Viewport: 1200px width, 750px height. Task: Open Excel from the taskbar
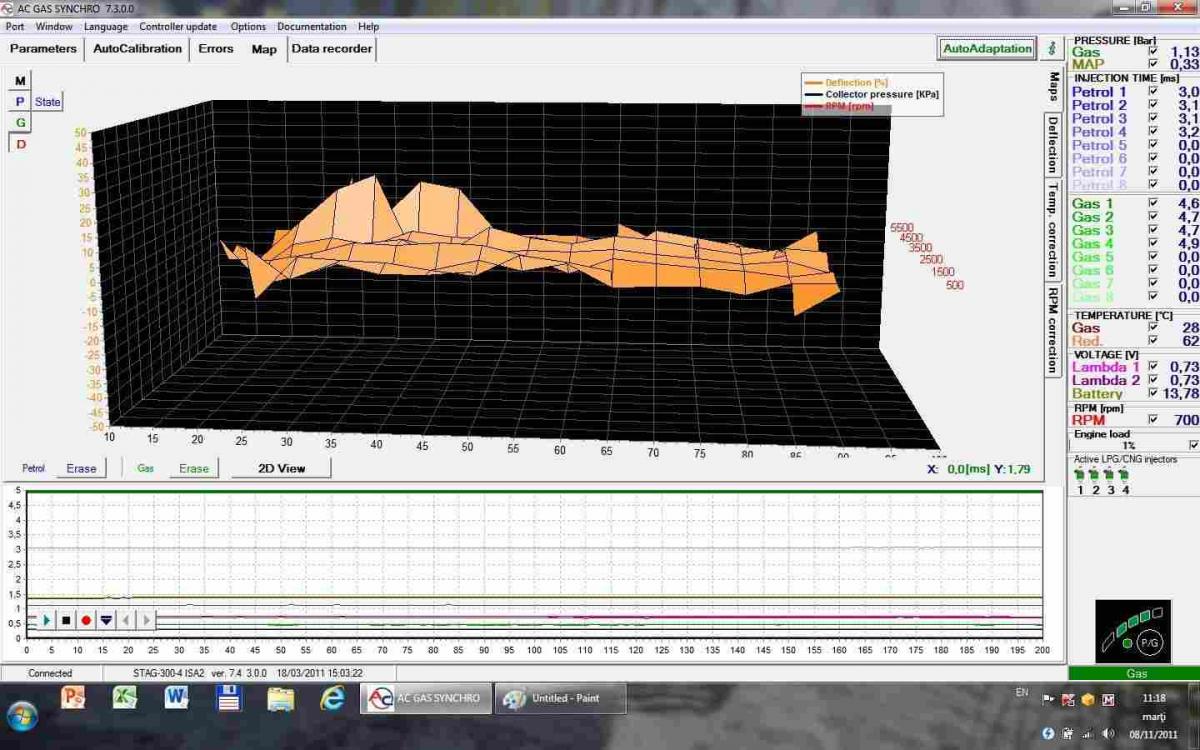[125, 697]
